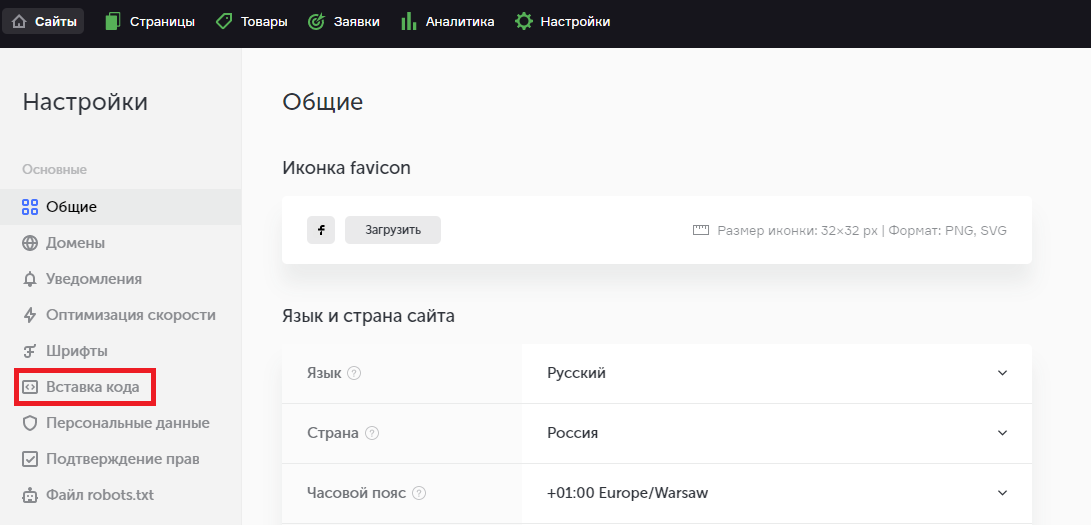Click the Заявки target icon
Image resolution: width=1091 pixels, height=525 pixels.
pos(317,22)
